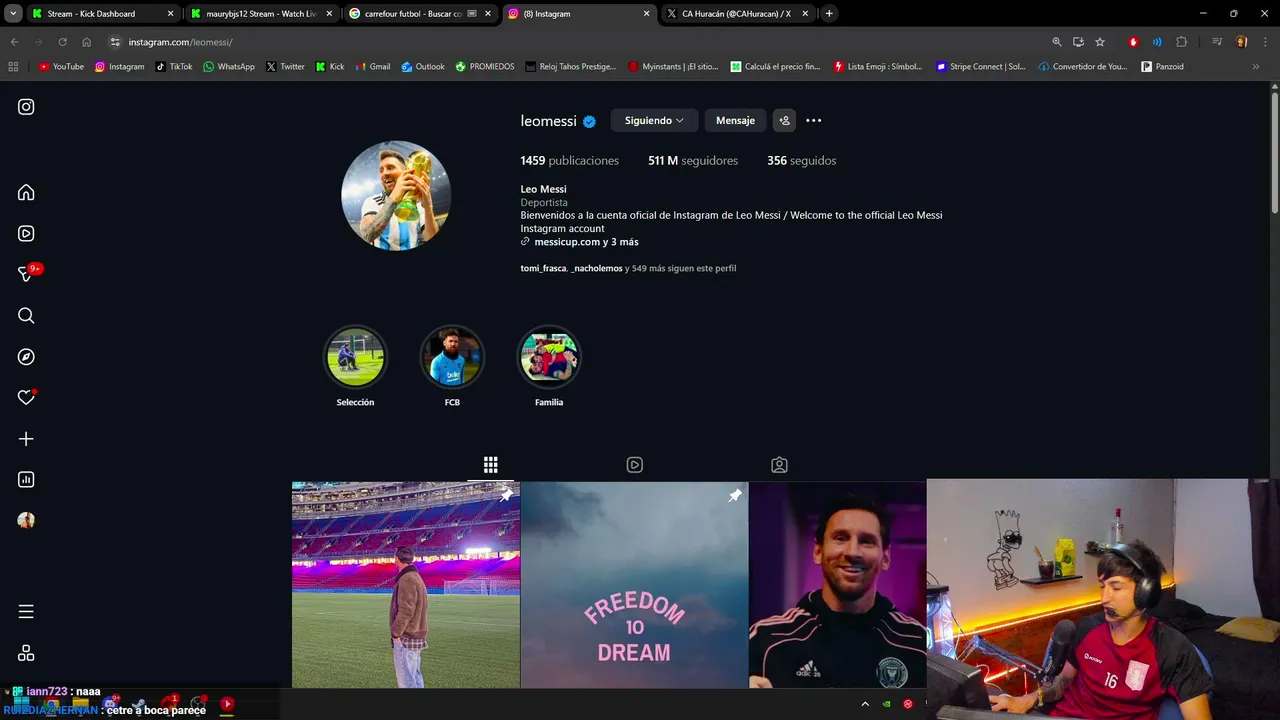This screenshot has height=720, width=1280.
Task: Open WhatsApp bookmark
Action: (x=229, y=67)
